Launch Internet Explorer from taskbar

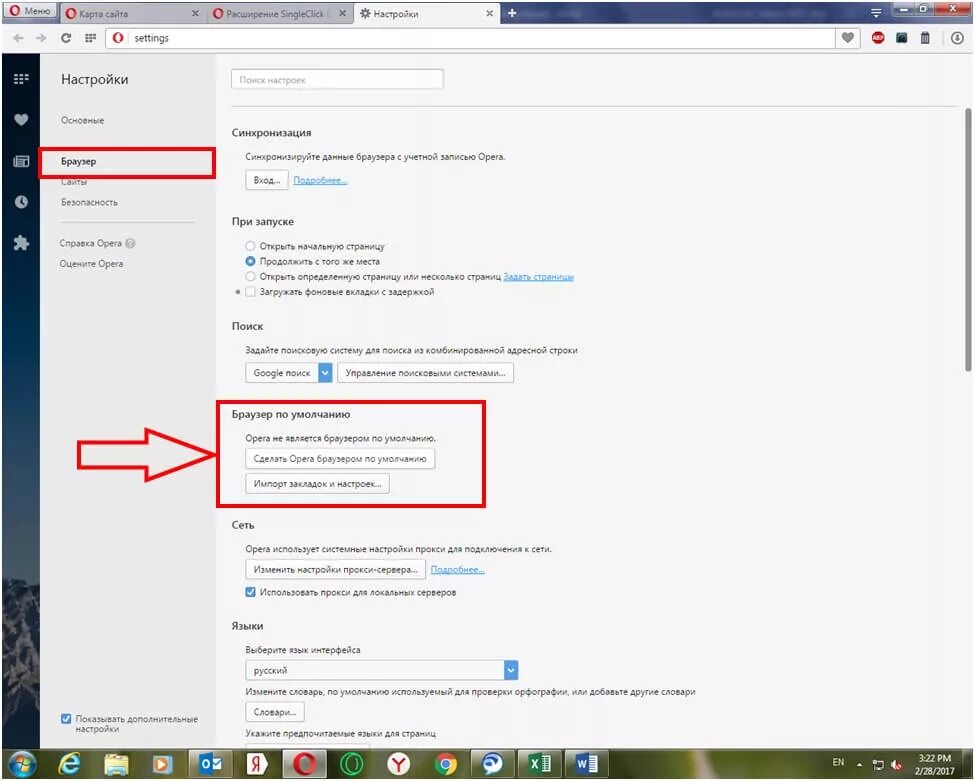click(69, 764)
